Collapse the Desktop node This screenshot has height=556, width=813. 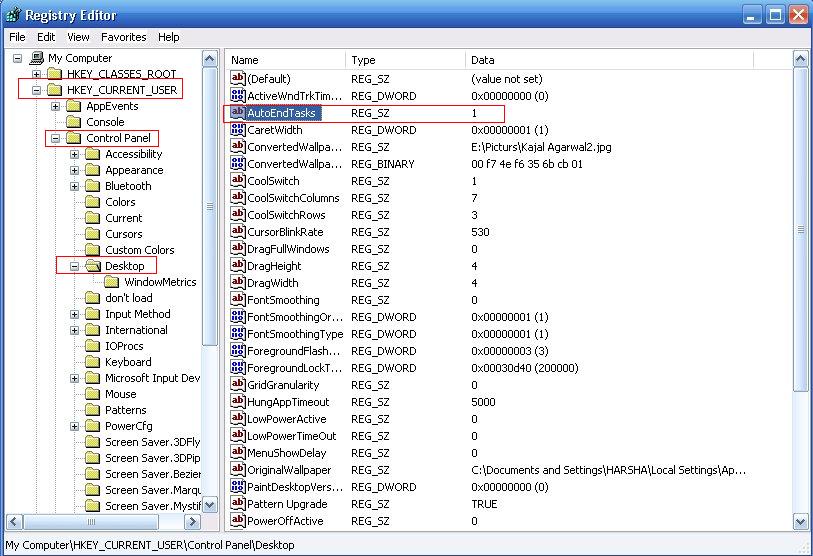coord(75,266)
